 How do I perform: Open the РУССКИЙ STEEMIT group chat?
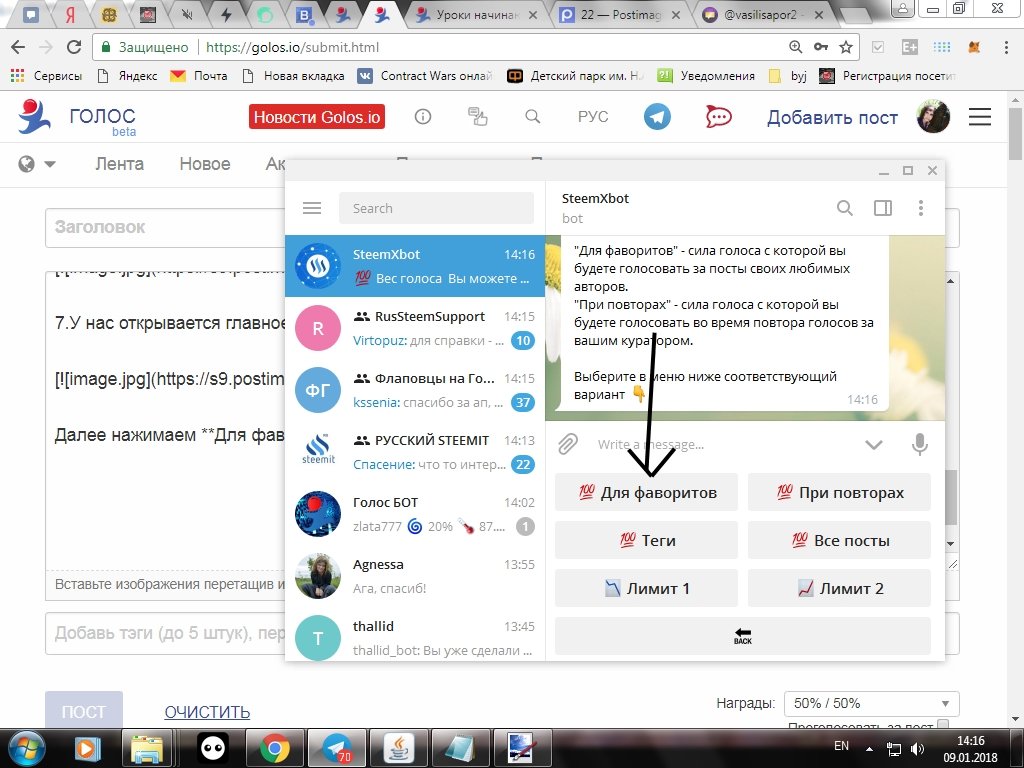(415, 452)
